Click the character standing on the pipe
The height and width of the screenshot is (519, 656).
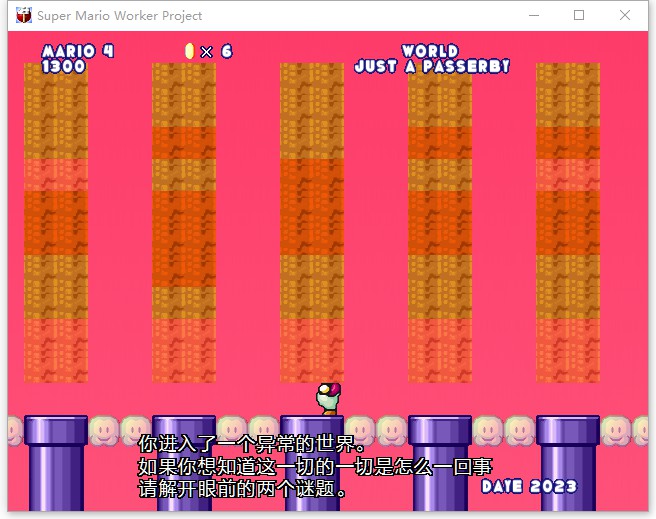[329, 399]
